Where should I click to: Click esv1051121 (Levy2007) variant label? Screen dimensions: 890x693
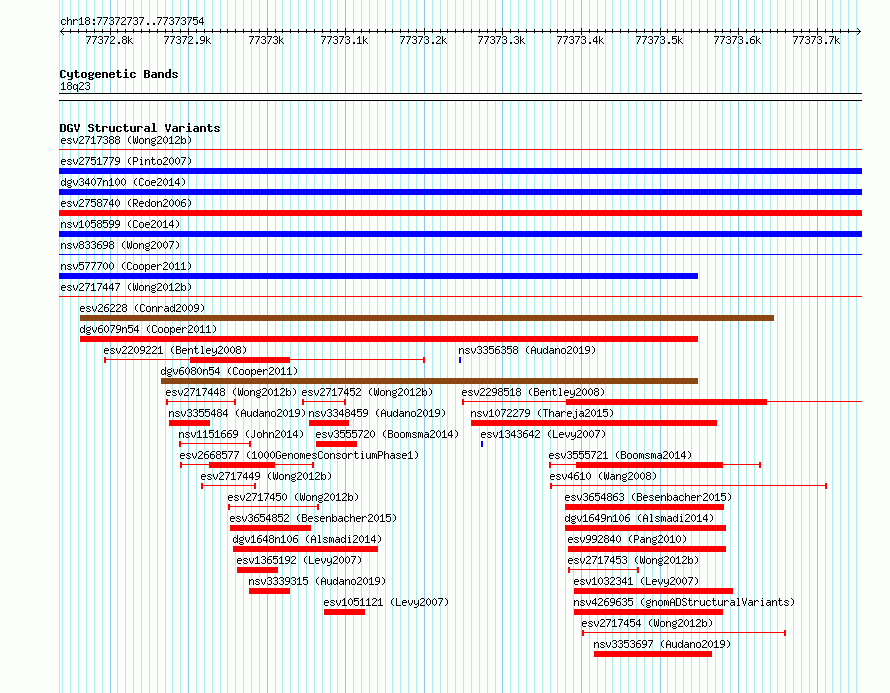(386, 602)
